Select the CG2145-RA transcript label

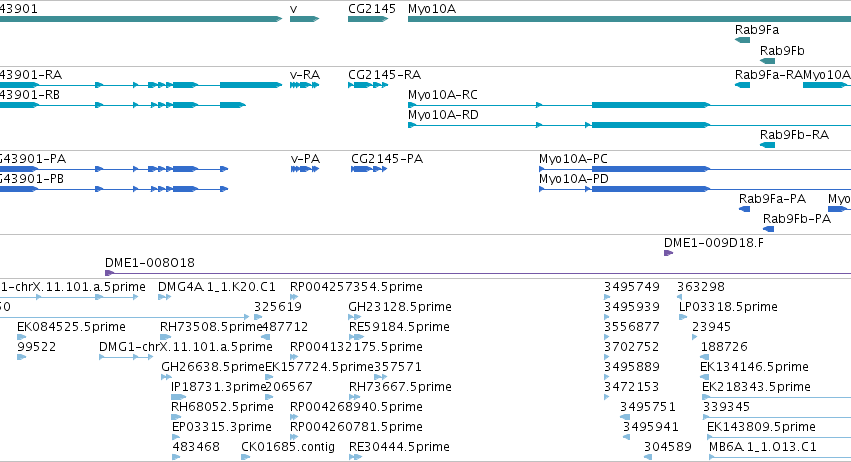point(385,75)
